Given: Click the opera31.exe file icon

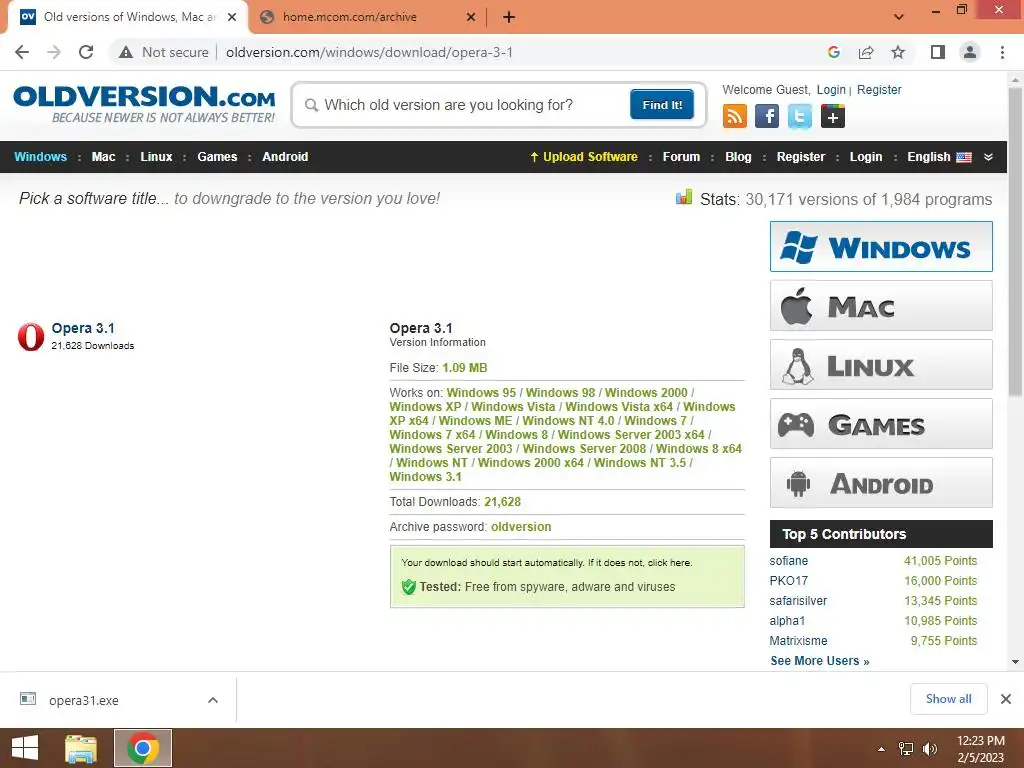Looking at the screenshot, I should pyautogui.click(x=28, y=699).
